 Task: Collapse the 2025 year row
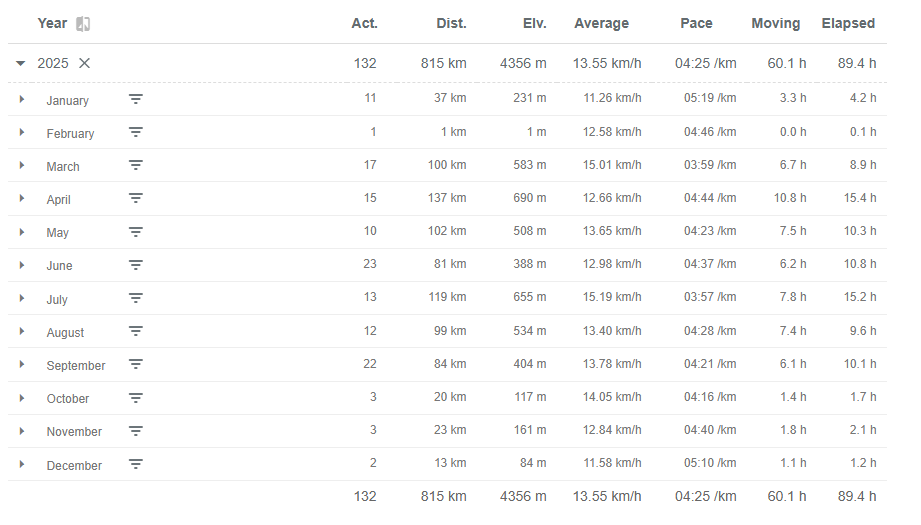click(21, 63)
